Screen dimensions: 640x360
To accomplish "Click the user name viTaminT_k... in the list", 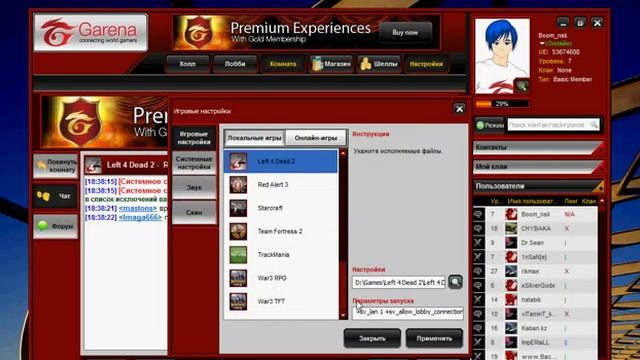I will (538, 314).
